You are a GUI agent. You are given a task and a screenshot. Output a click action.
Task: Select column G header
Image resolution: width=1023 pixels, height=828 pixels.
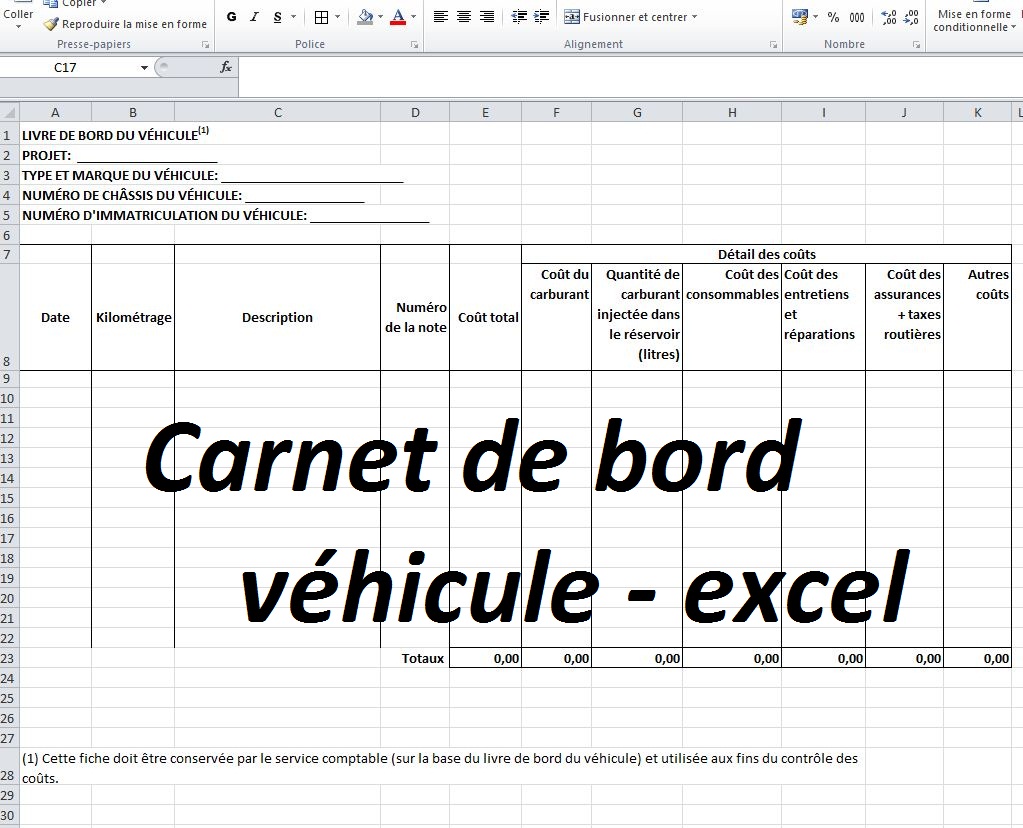(x=637, y=112)
